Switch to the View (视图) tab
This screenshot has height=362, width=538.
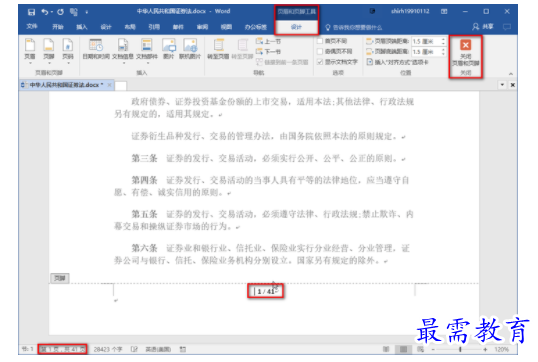[226, 27]
